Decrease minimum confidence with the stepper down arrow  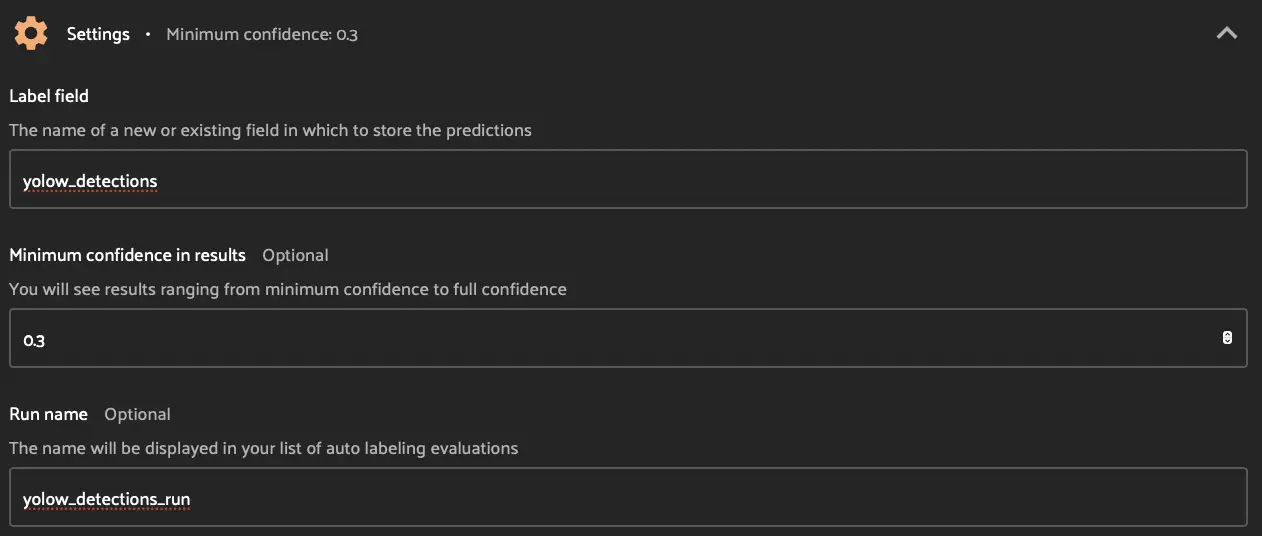click(x=1227, y=343)
